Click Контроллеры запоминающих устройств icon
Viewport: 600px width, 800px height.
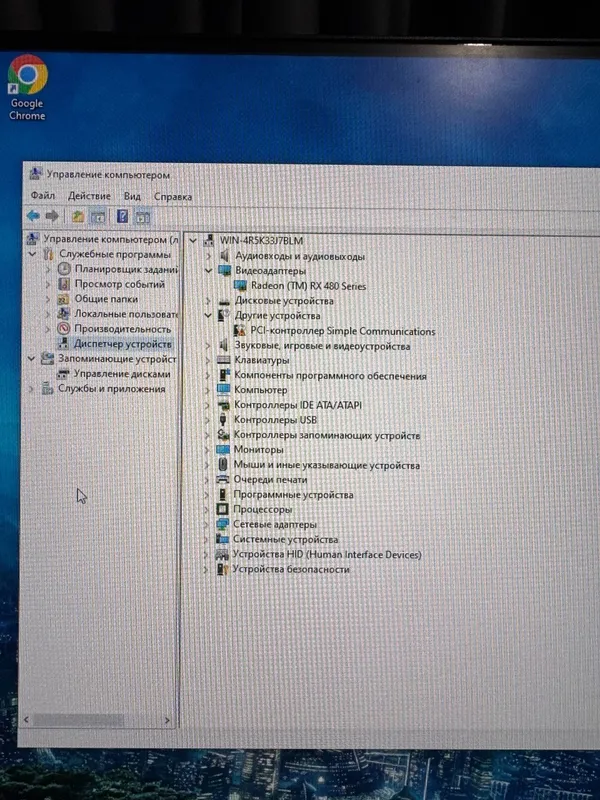pyautogui.click(x=223, y=435)
